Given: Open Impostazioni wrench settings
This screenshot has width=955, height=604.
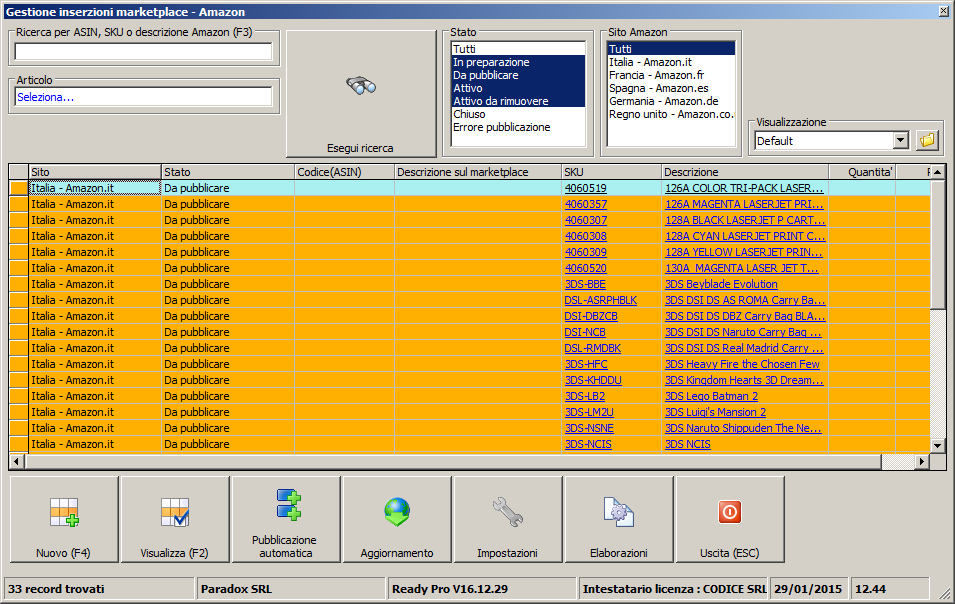Looking at the screenshot, I should pos(508,513).
